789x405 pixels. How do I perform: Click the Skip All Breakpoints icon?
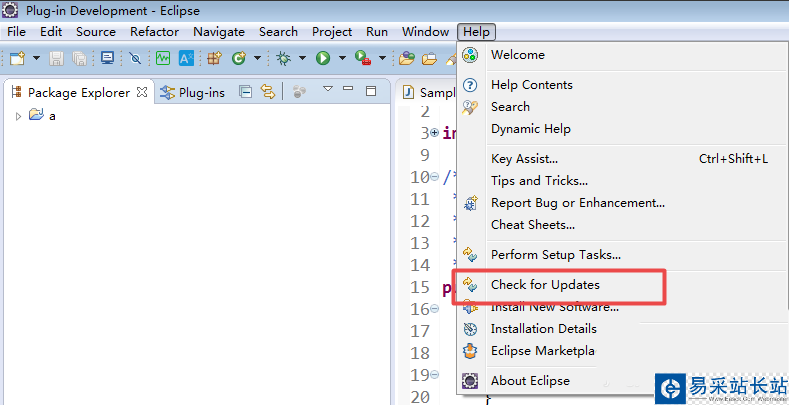(x=135, y=58)
